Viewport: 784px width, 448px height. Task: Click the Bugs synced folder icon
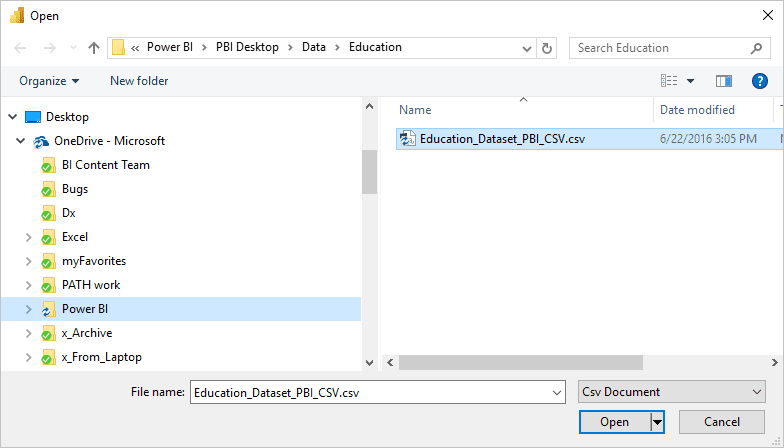click(48, 189)
